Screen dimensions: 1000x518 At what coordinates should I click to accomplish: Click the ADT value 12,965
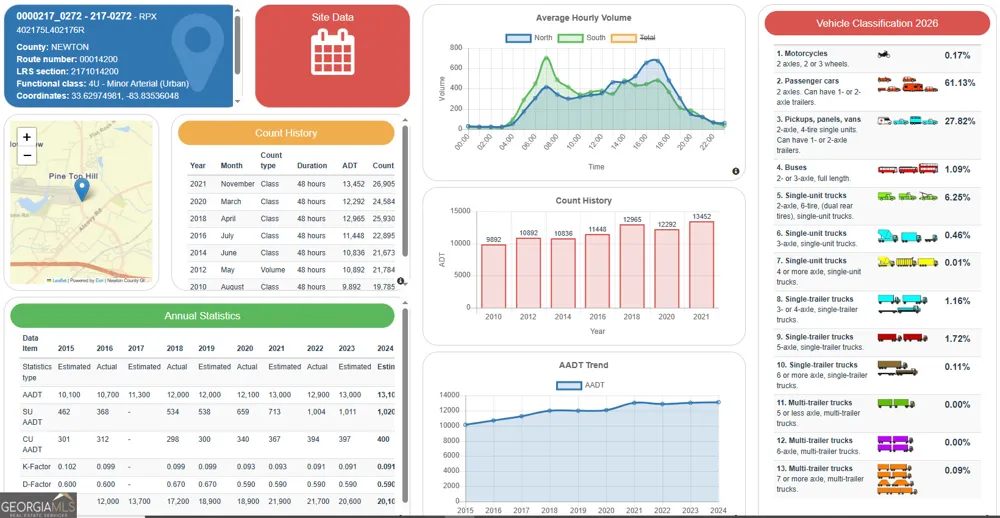(x=353, y=218)
